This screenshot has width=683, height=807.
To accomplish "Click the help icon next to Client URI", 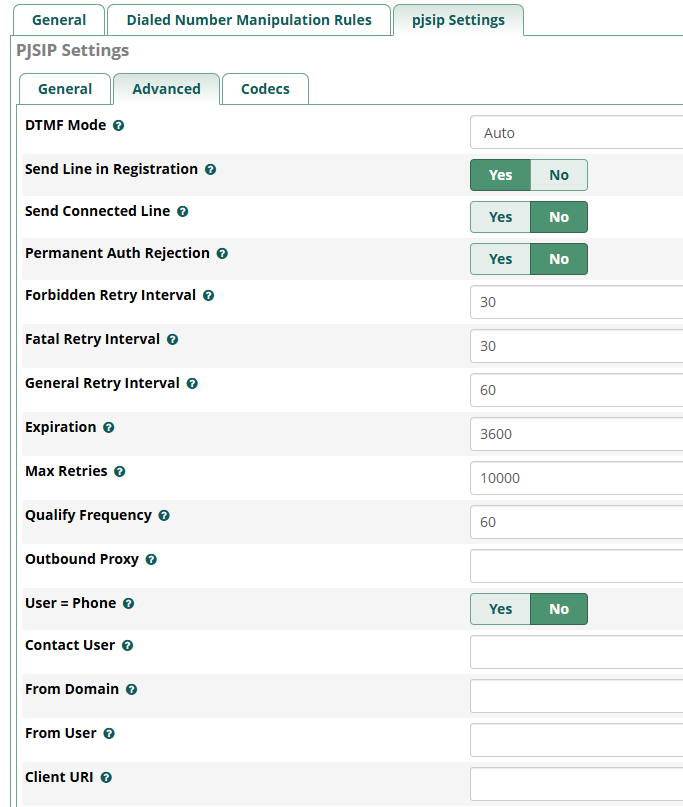I will pos(106,778).
